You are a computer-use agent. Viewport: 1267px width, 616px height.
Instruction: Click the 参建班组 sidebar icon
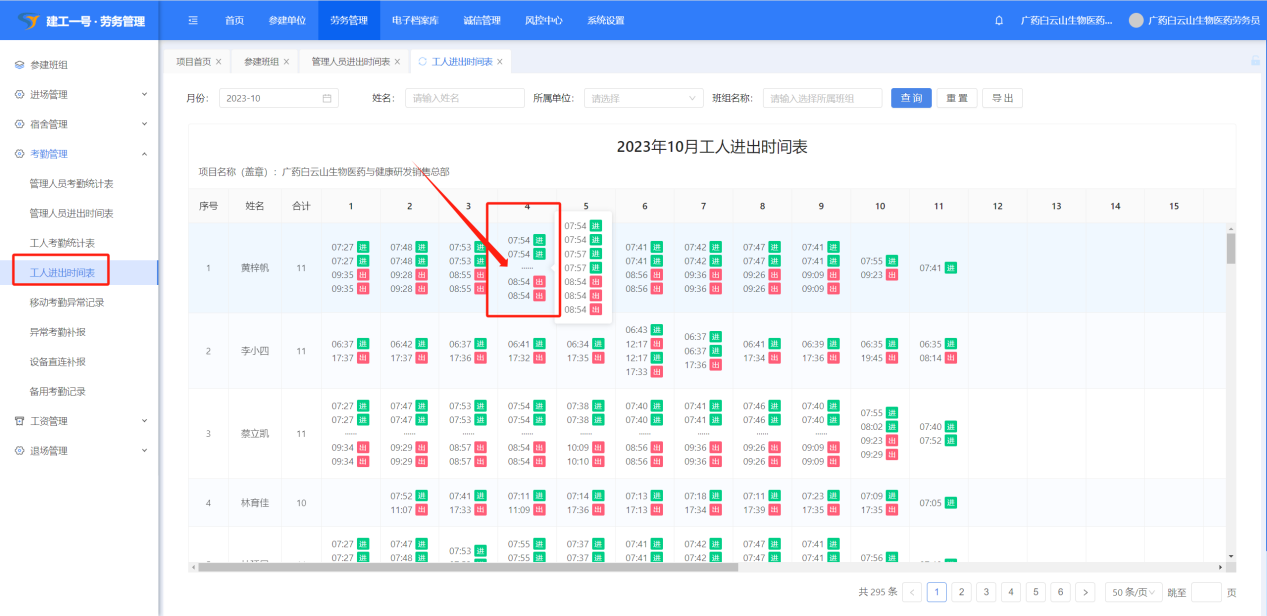19,65
